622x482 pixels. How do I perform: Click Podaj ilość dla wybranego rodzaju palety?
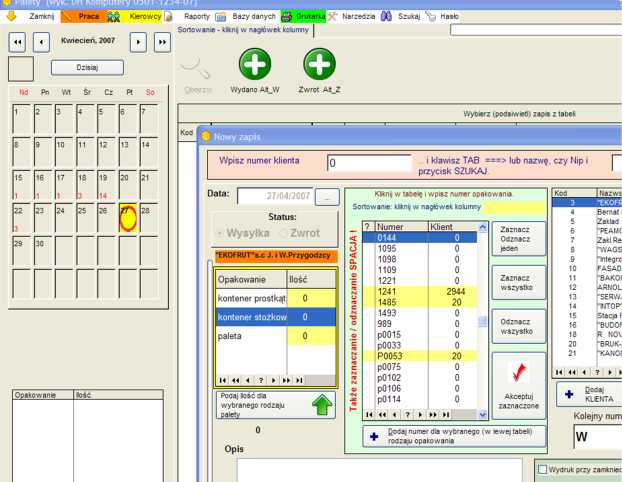click(276, 405)
